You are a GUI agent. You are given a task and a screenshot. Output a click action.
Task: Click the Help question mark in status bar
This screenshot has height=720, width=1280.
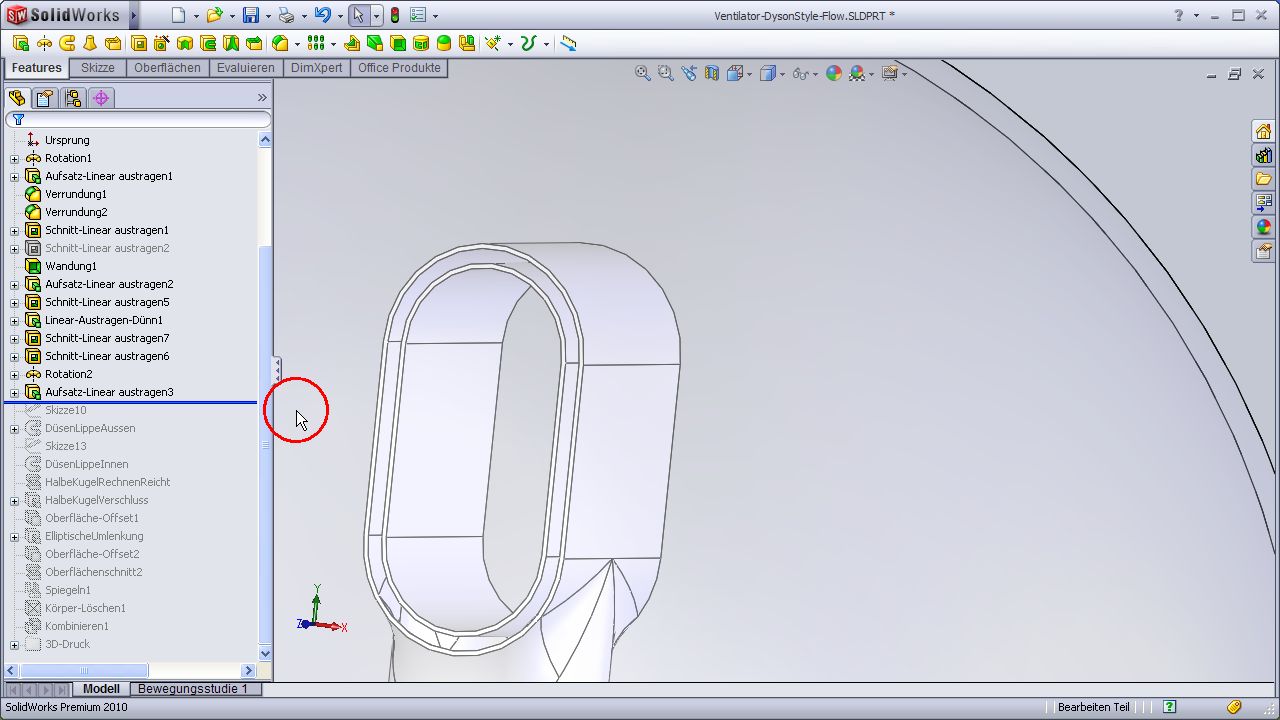pyautogui.click(x=1169, y=707)
